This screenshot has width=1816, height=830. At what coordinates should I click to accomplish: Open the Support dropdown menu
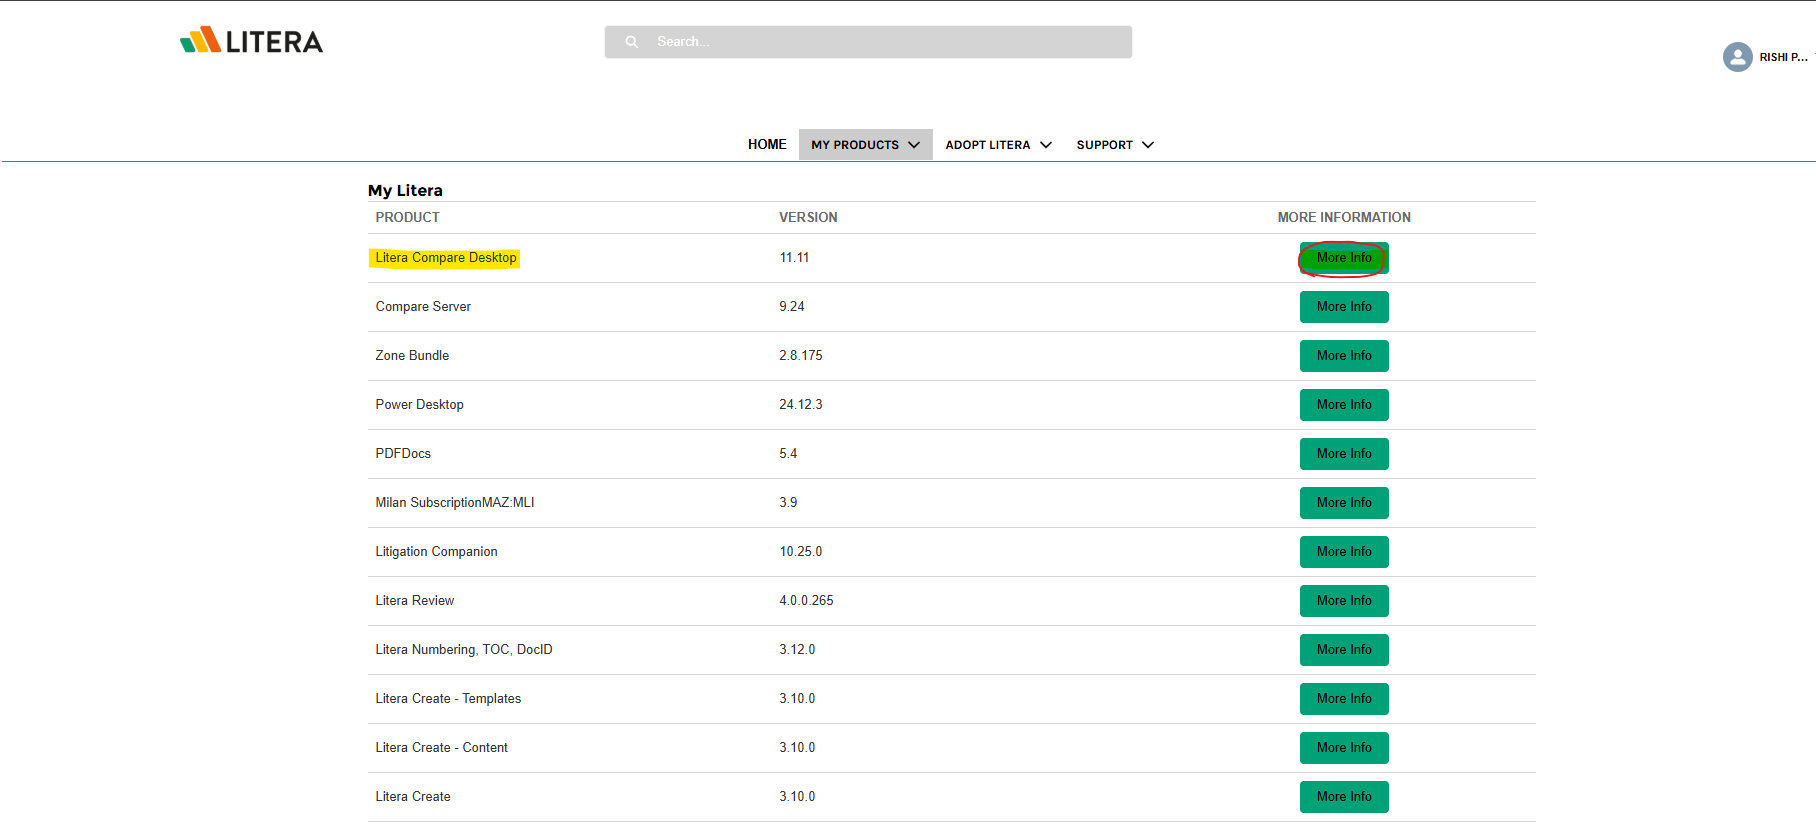(x=1114, y=145)
